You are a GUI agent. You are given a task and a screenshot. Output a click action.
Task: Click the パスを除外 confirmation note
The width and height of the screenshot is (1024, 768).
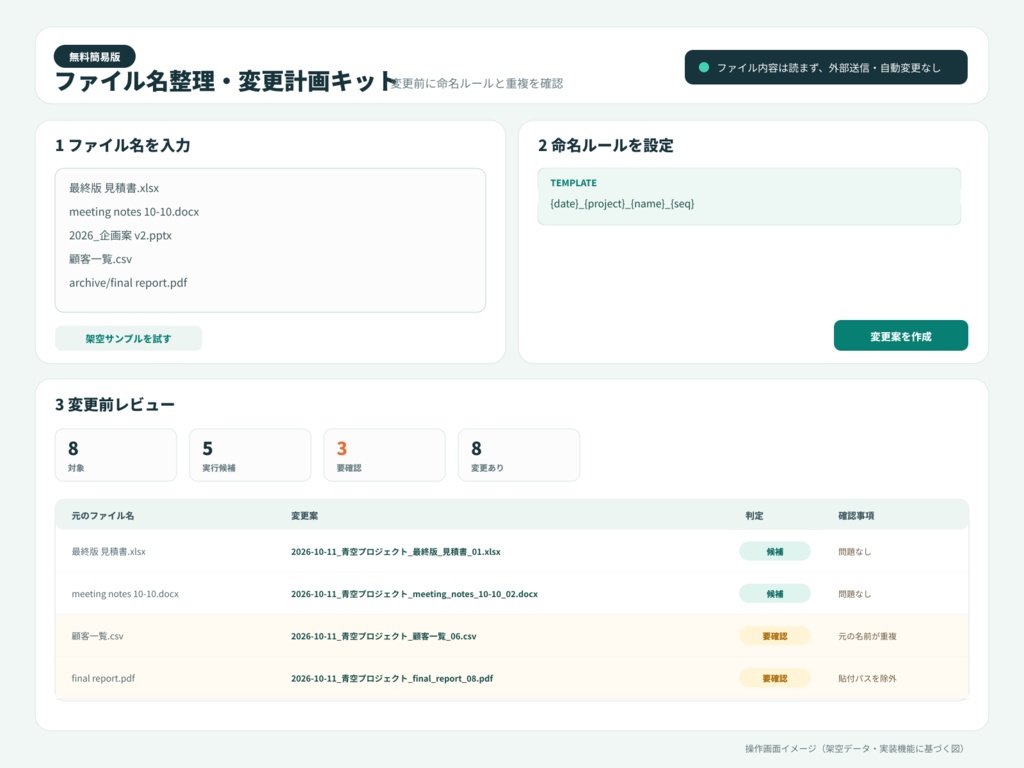(x=867, y=678)
